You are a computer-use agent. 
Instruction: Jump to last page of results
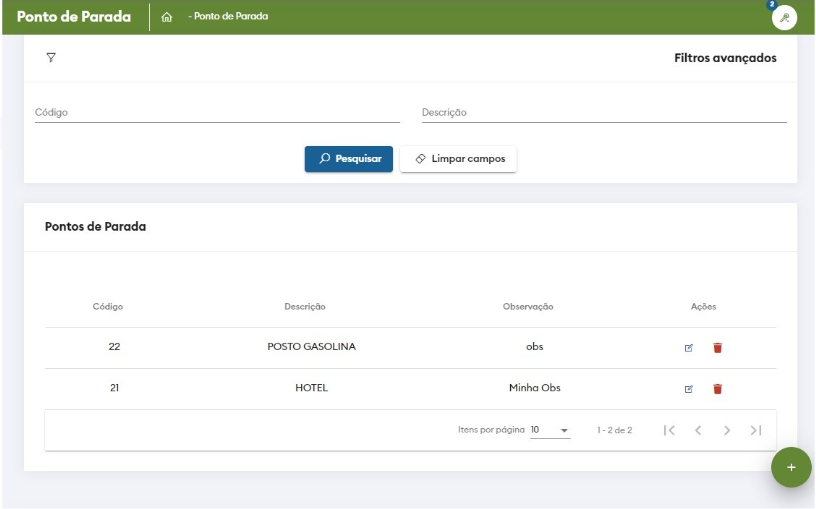pos(756,430)
